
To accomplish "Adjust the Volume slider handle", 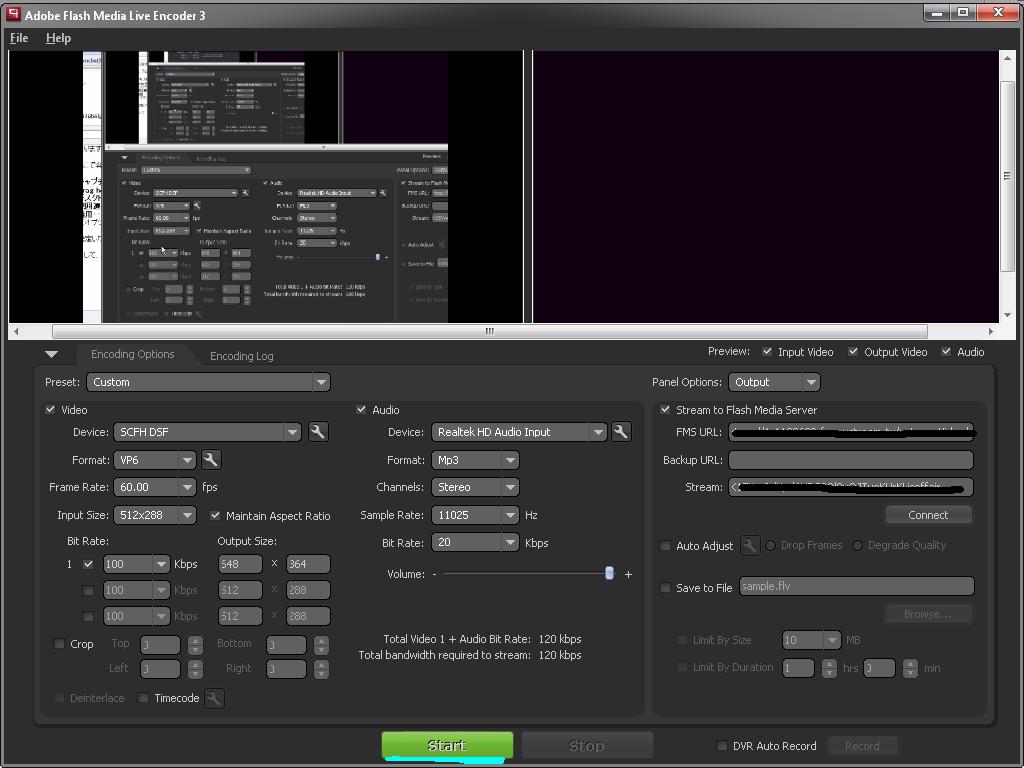I will click(x=609, y=573).
